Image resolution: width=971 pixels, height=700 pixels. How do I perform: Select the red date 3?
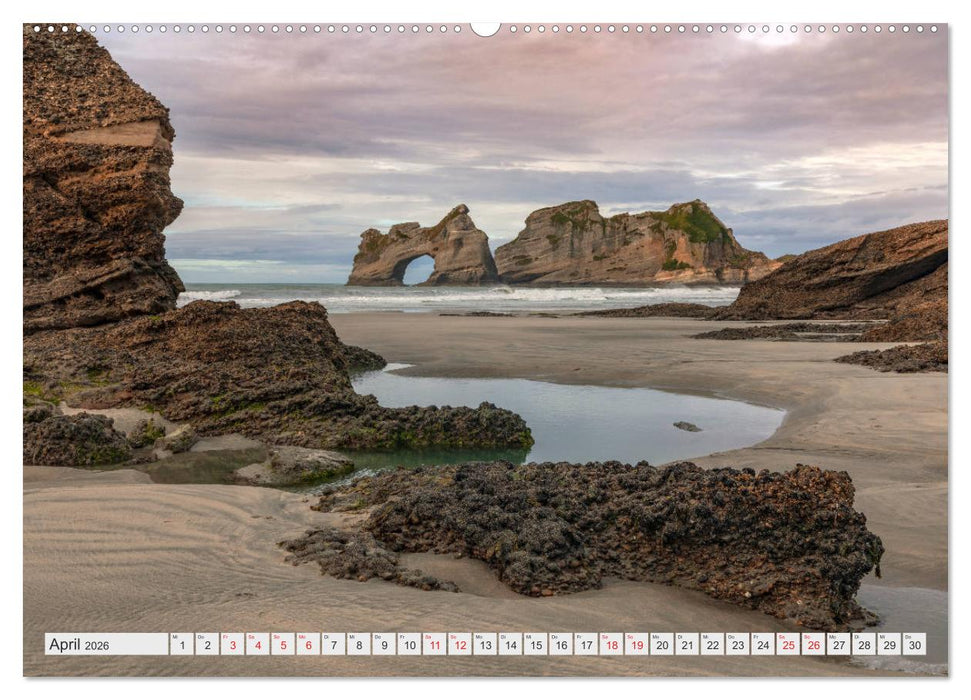point(231,644)
